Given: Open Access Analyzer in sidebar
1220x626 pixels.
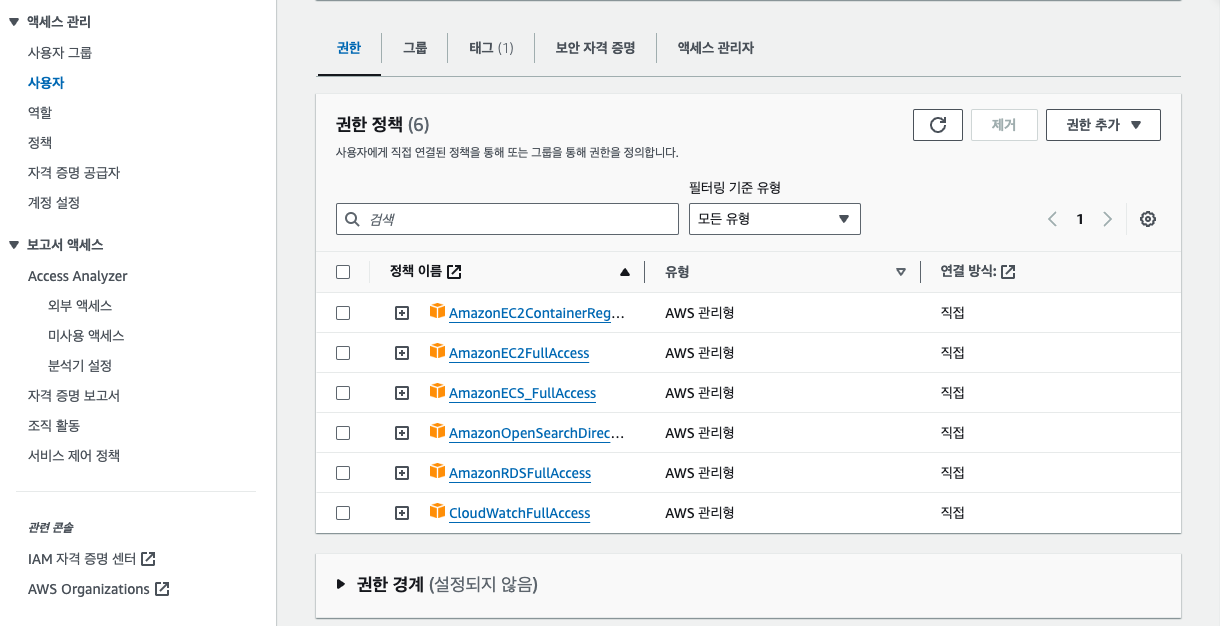Looking at the screenshot, I should [78, 276].
